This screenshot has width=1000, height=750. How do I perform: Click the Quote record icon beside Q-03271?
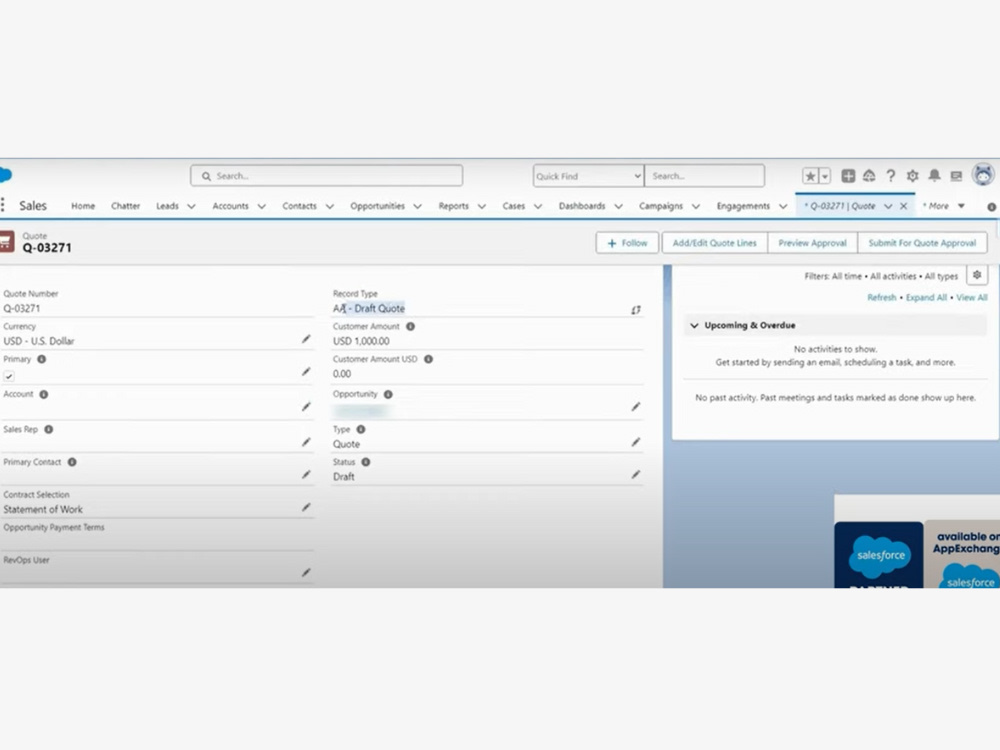click(6, 242)
